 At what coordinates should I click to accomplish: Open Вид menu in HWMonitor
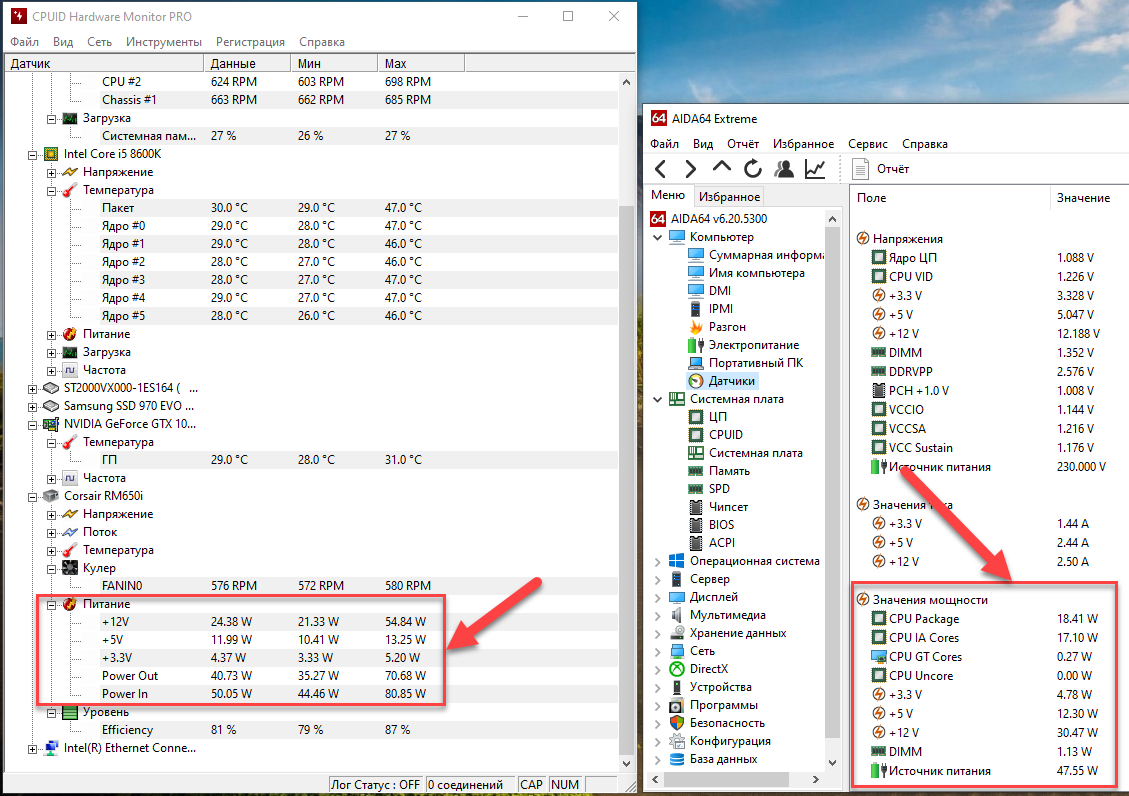click(63, 42)
